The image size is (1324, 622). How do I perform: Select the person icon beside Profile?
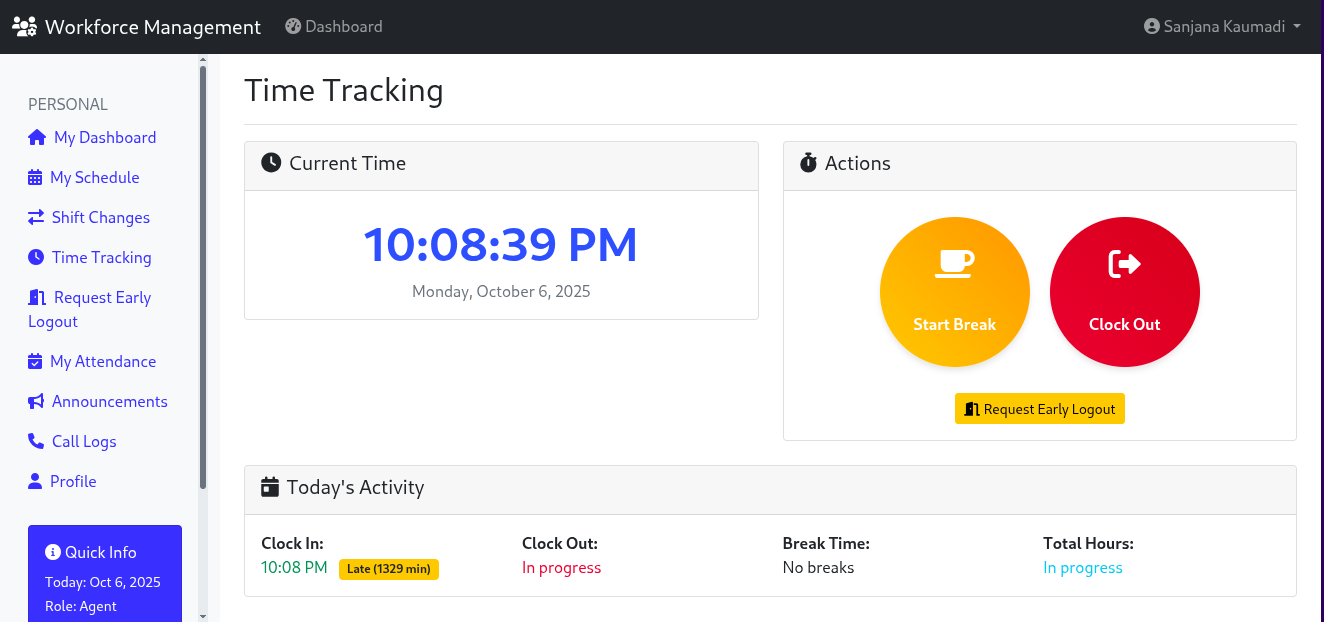(34, 481)
